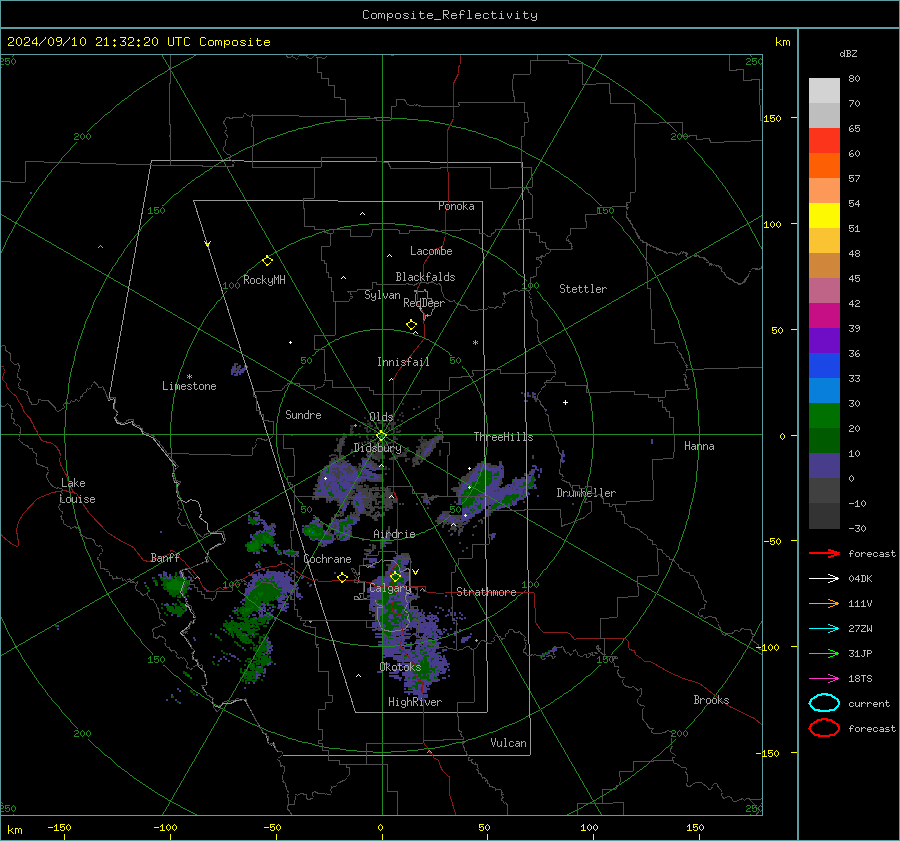Select the red 60-65 dBZ color swatch
The width and height of the screenshot is (900, 841).
tap(824, 141)
